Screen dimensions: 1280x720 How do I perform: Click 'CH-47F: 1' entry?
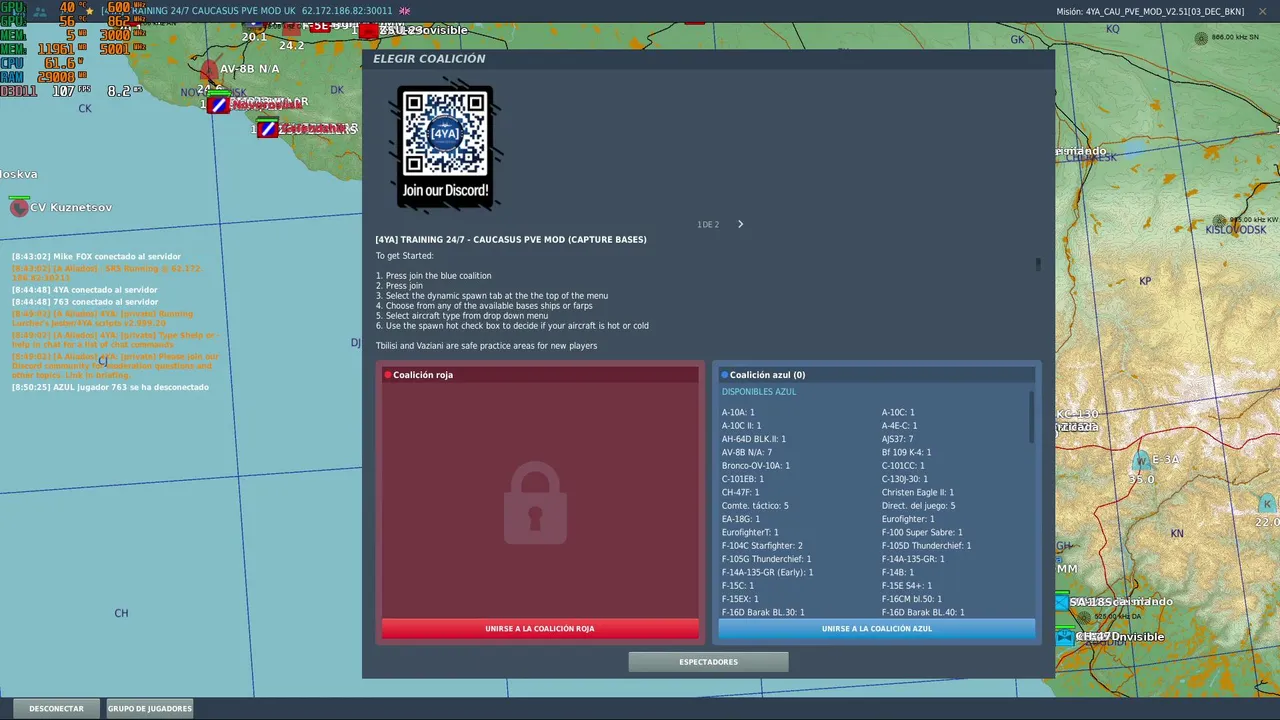[740, 492]
